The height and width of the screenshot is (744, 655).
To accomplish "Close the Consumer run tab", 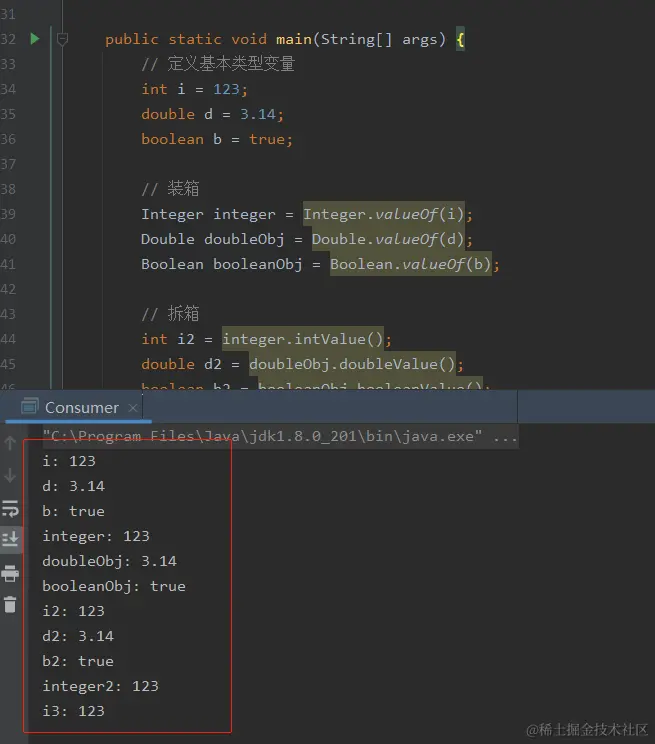I will tap(133, 408).
